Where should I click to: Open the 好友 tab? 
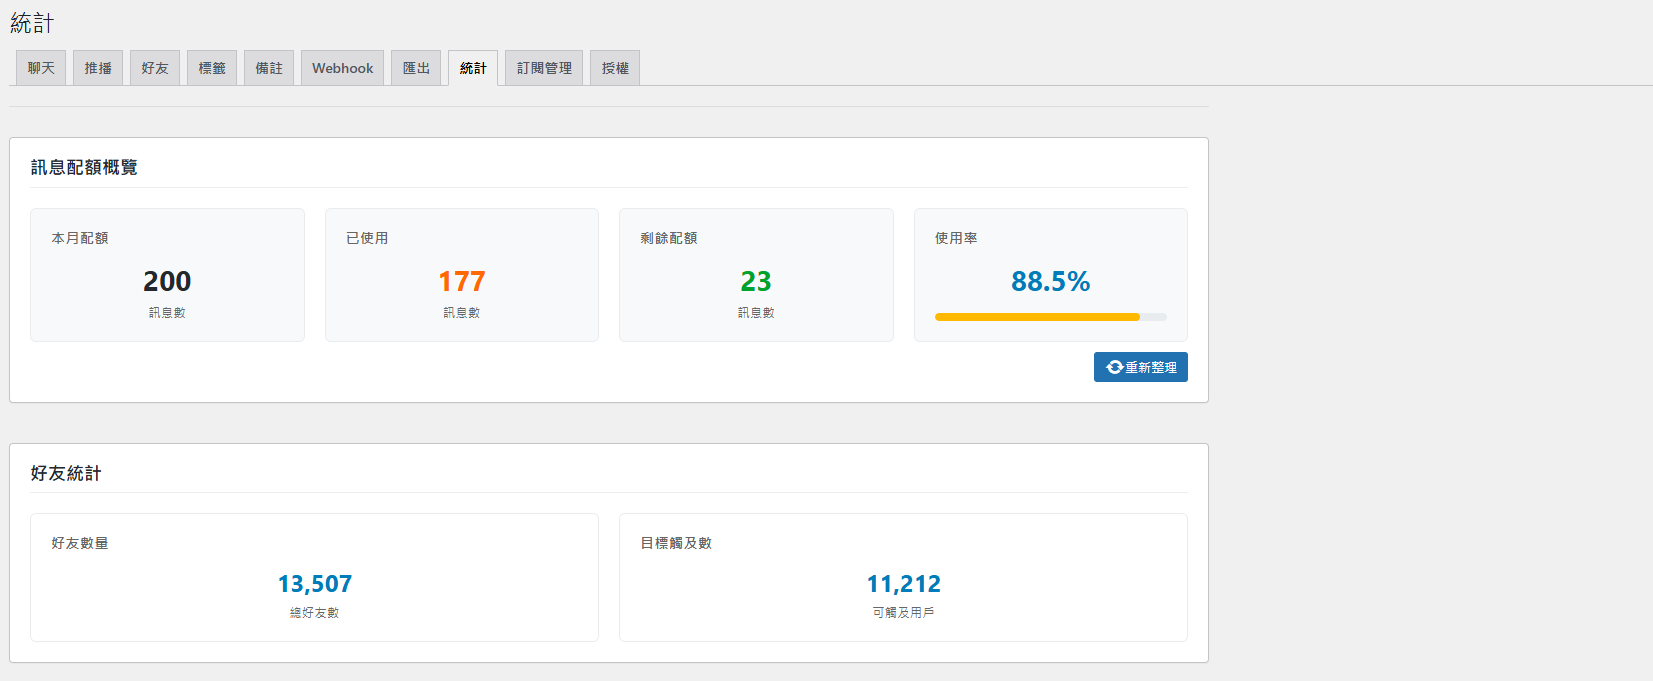pyautogui.click(x=155, y=68)
